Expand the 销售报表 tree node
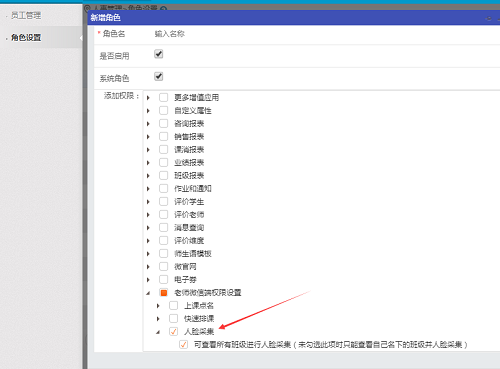The width and height of the screenshot is (500, 369). tap(148, 137)
